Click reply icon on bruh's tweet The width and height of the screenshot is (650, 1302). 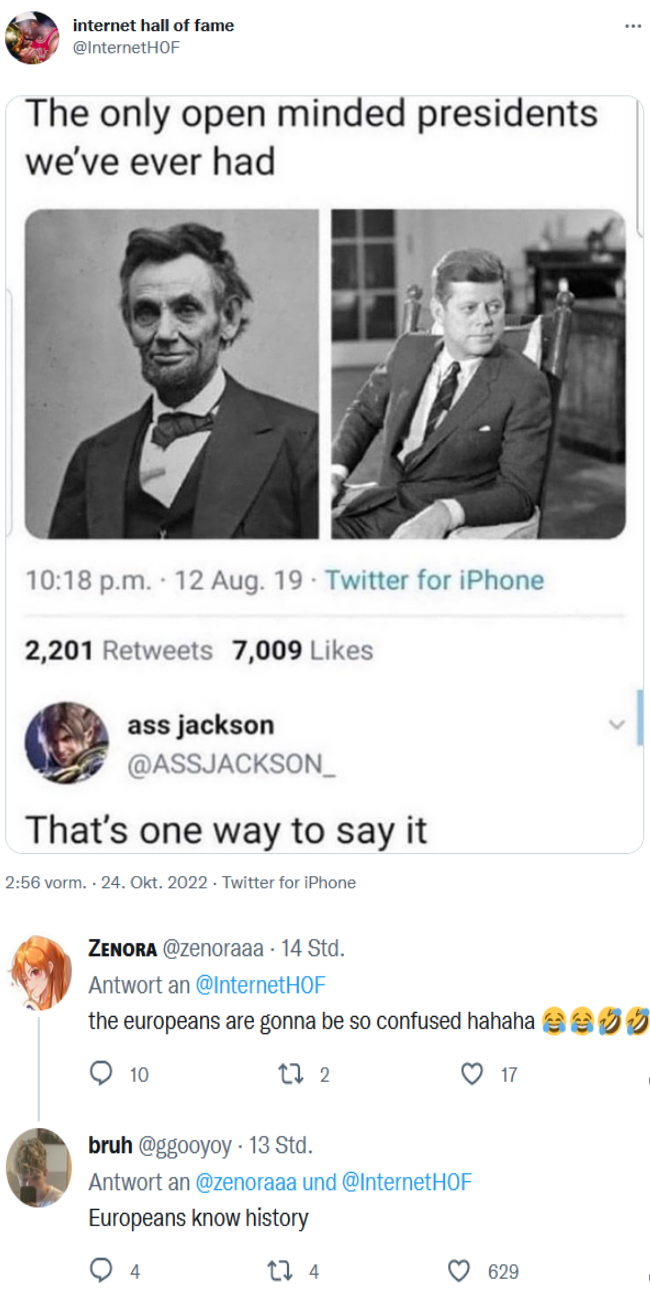coord(102,1271)
